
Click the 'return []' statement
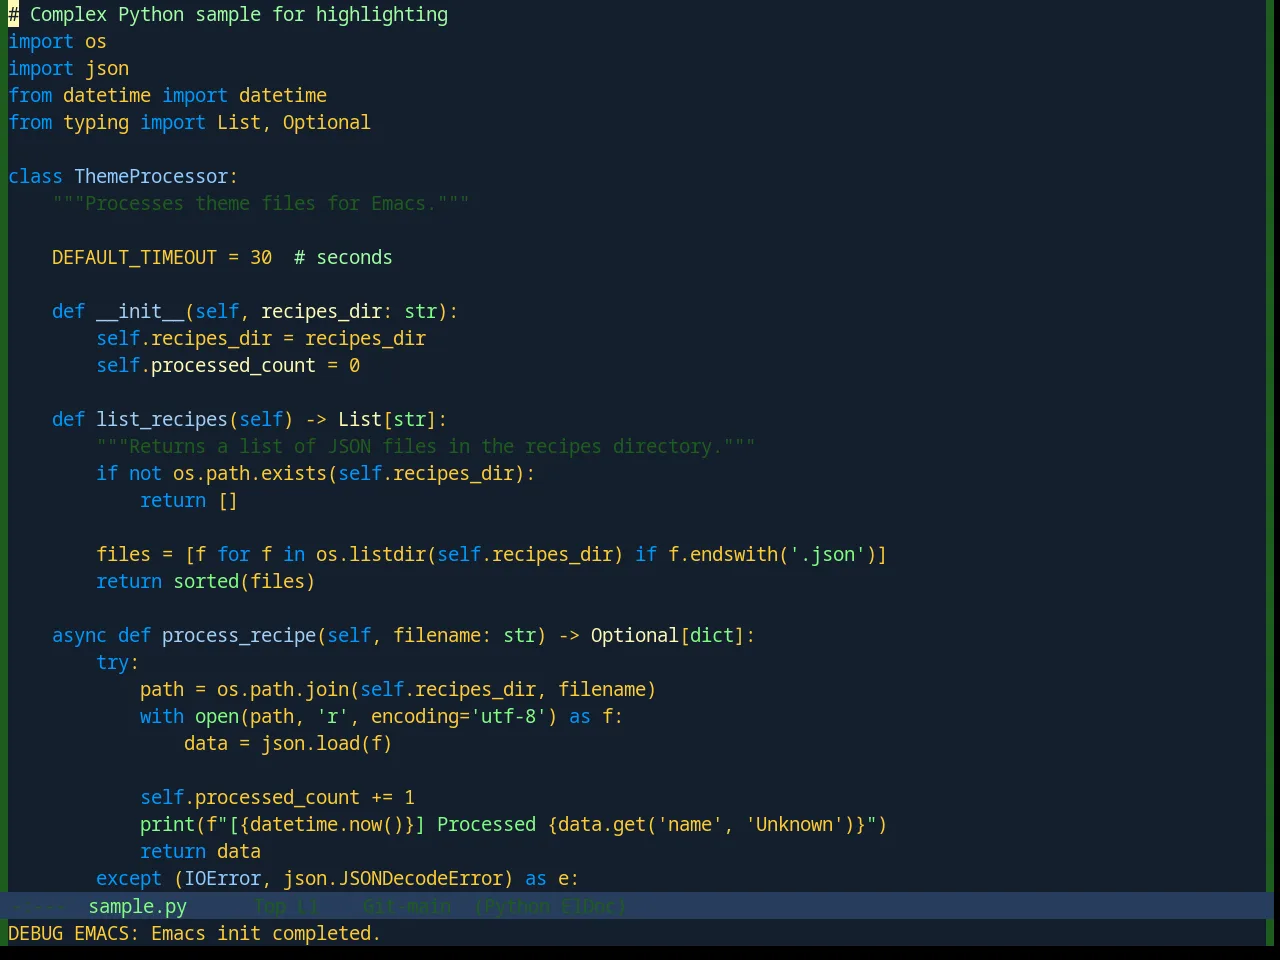189,501
